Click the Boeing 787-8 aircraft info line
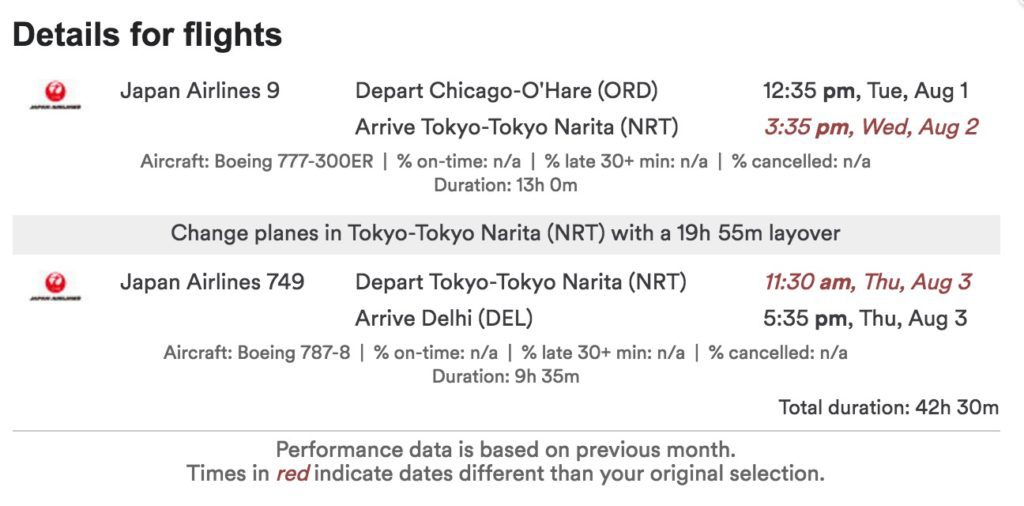Screen dimensions: 1024x506 (505, 353)
